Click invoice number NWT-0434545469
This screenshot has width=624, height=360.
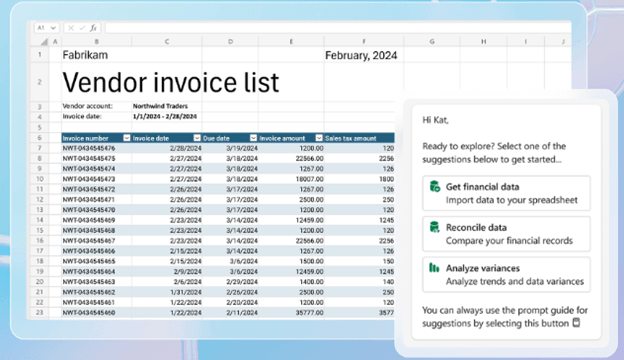(89, 220)
